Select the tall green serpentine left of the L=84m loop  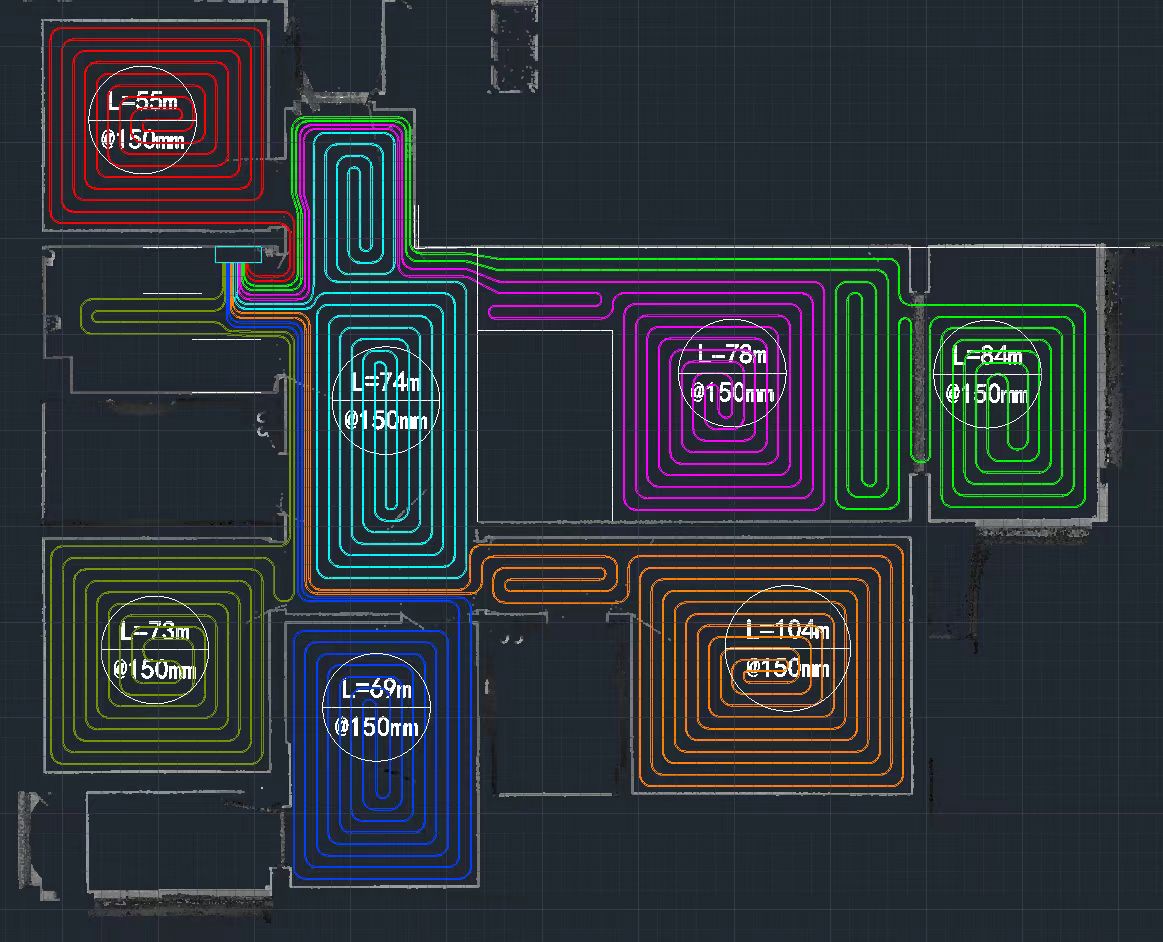pyautogui.click(x=862, y=390)
